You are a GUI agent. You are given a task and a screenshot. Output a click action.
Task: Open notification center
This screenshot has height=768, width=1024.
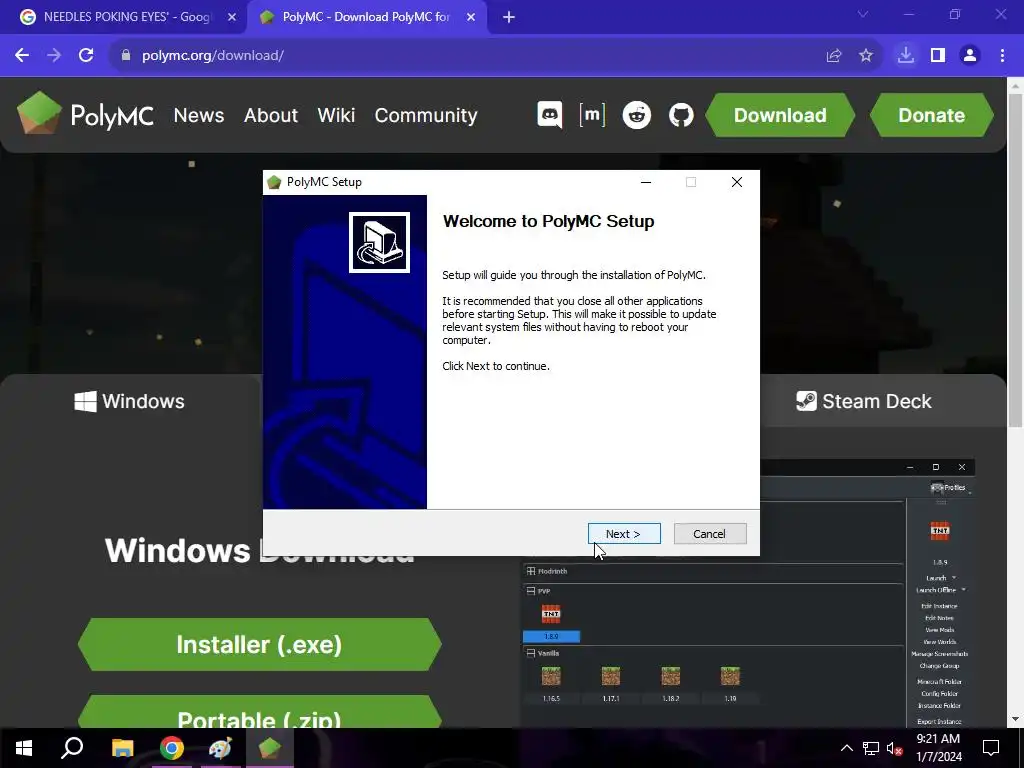pyautogui.click(x=991, y=748)
